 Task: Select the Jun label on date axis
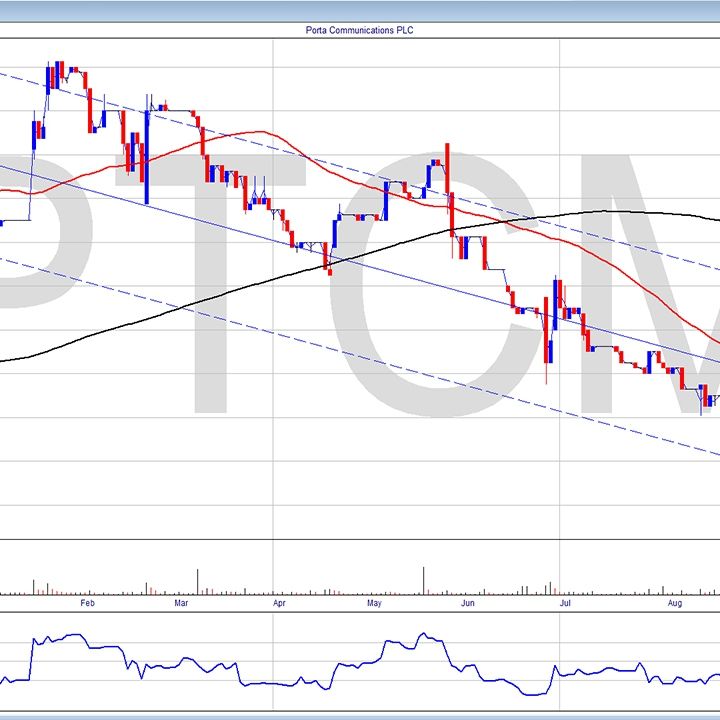467,604
